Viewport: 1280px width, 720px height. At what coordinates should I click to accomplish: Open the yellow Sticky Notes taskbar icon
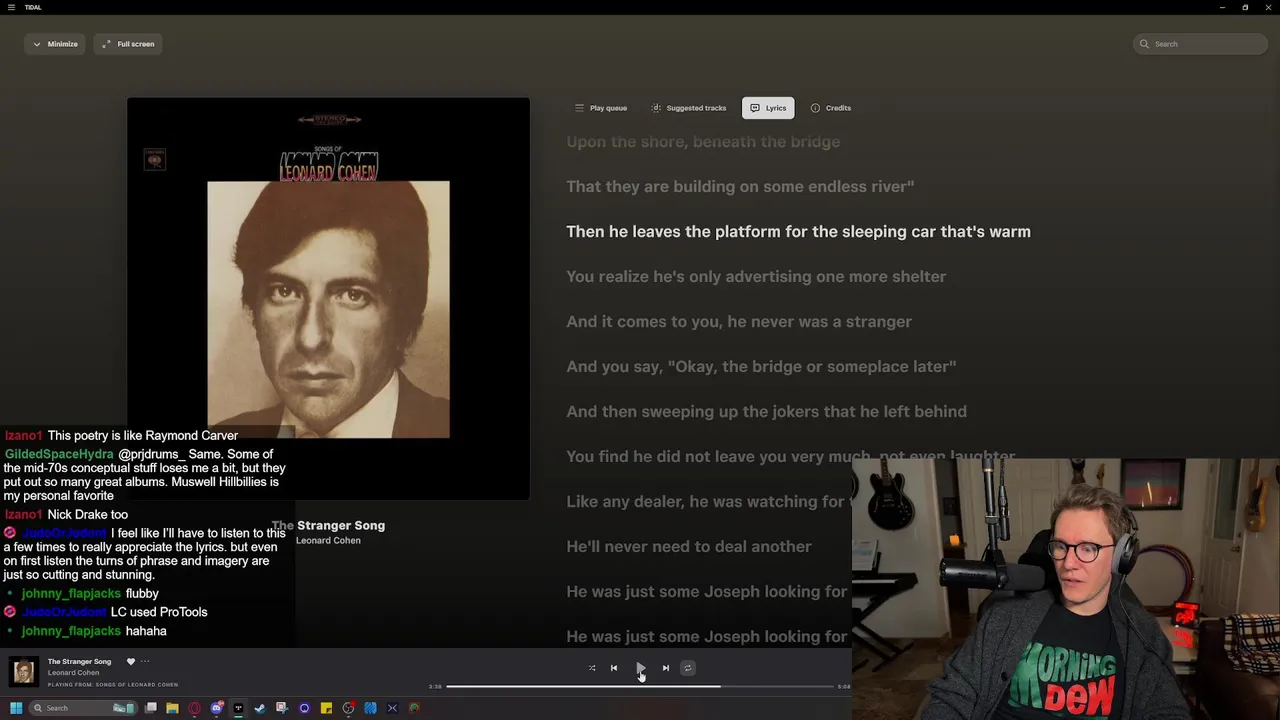coord(326,708)
